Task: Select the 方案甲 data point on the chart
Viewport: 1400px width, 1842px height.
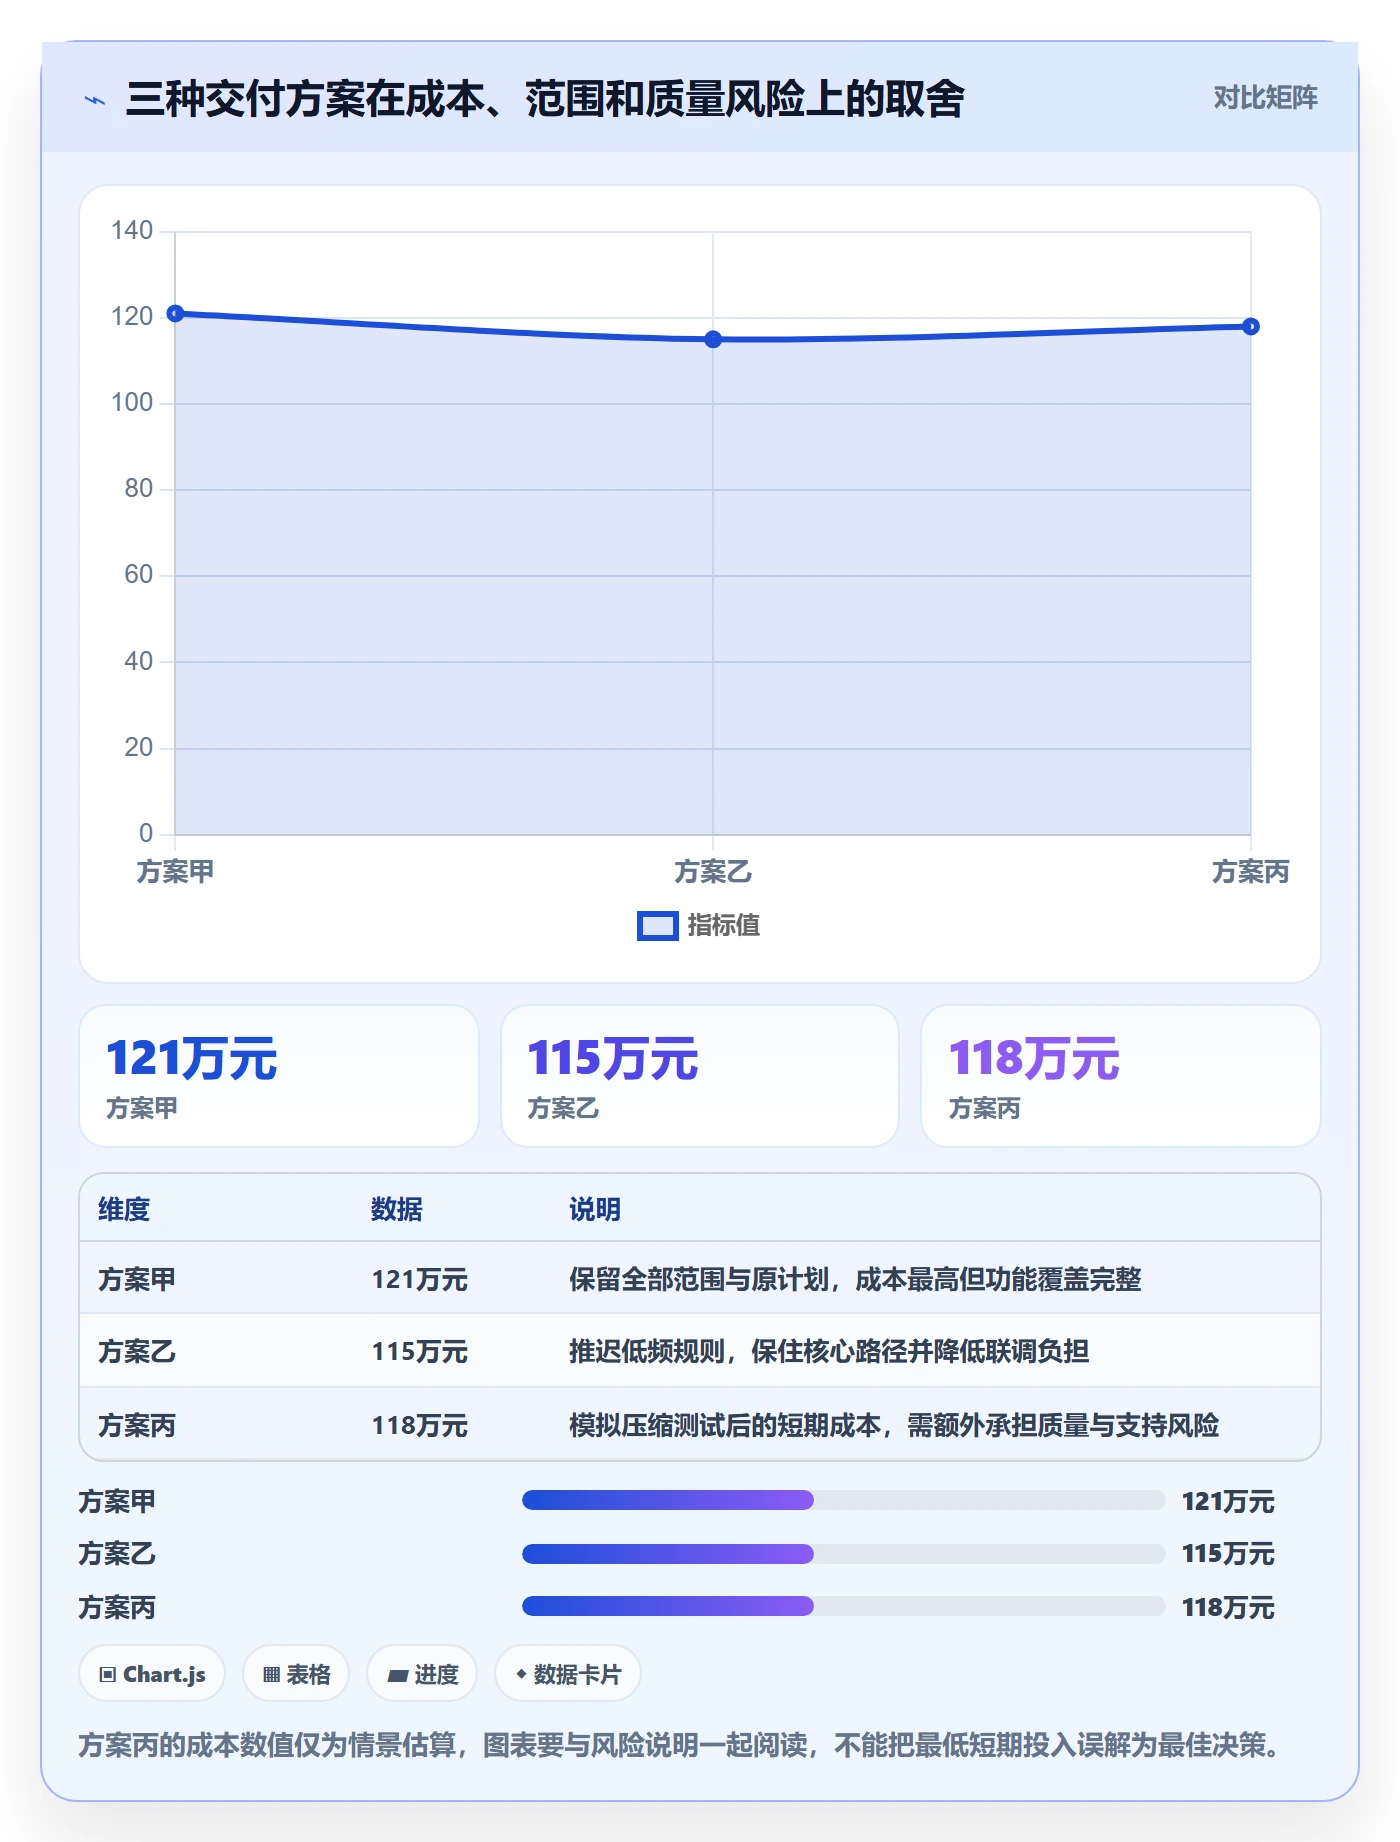Action: click(175, 314)
